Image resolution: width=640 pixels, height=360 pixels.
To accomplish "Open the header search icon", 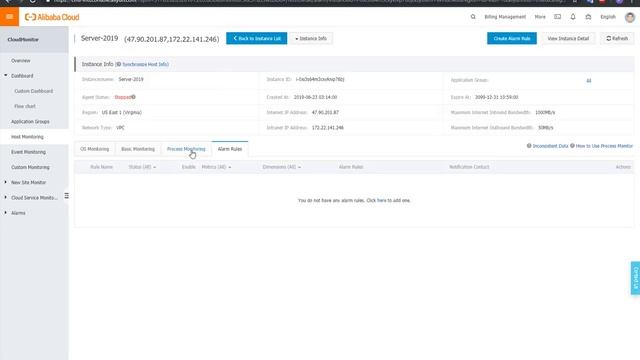I will click(x=473, y=17).
